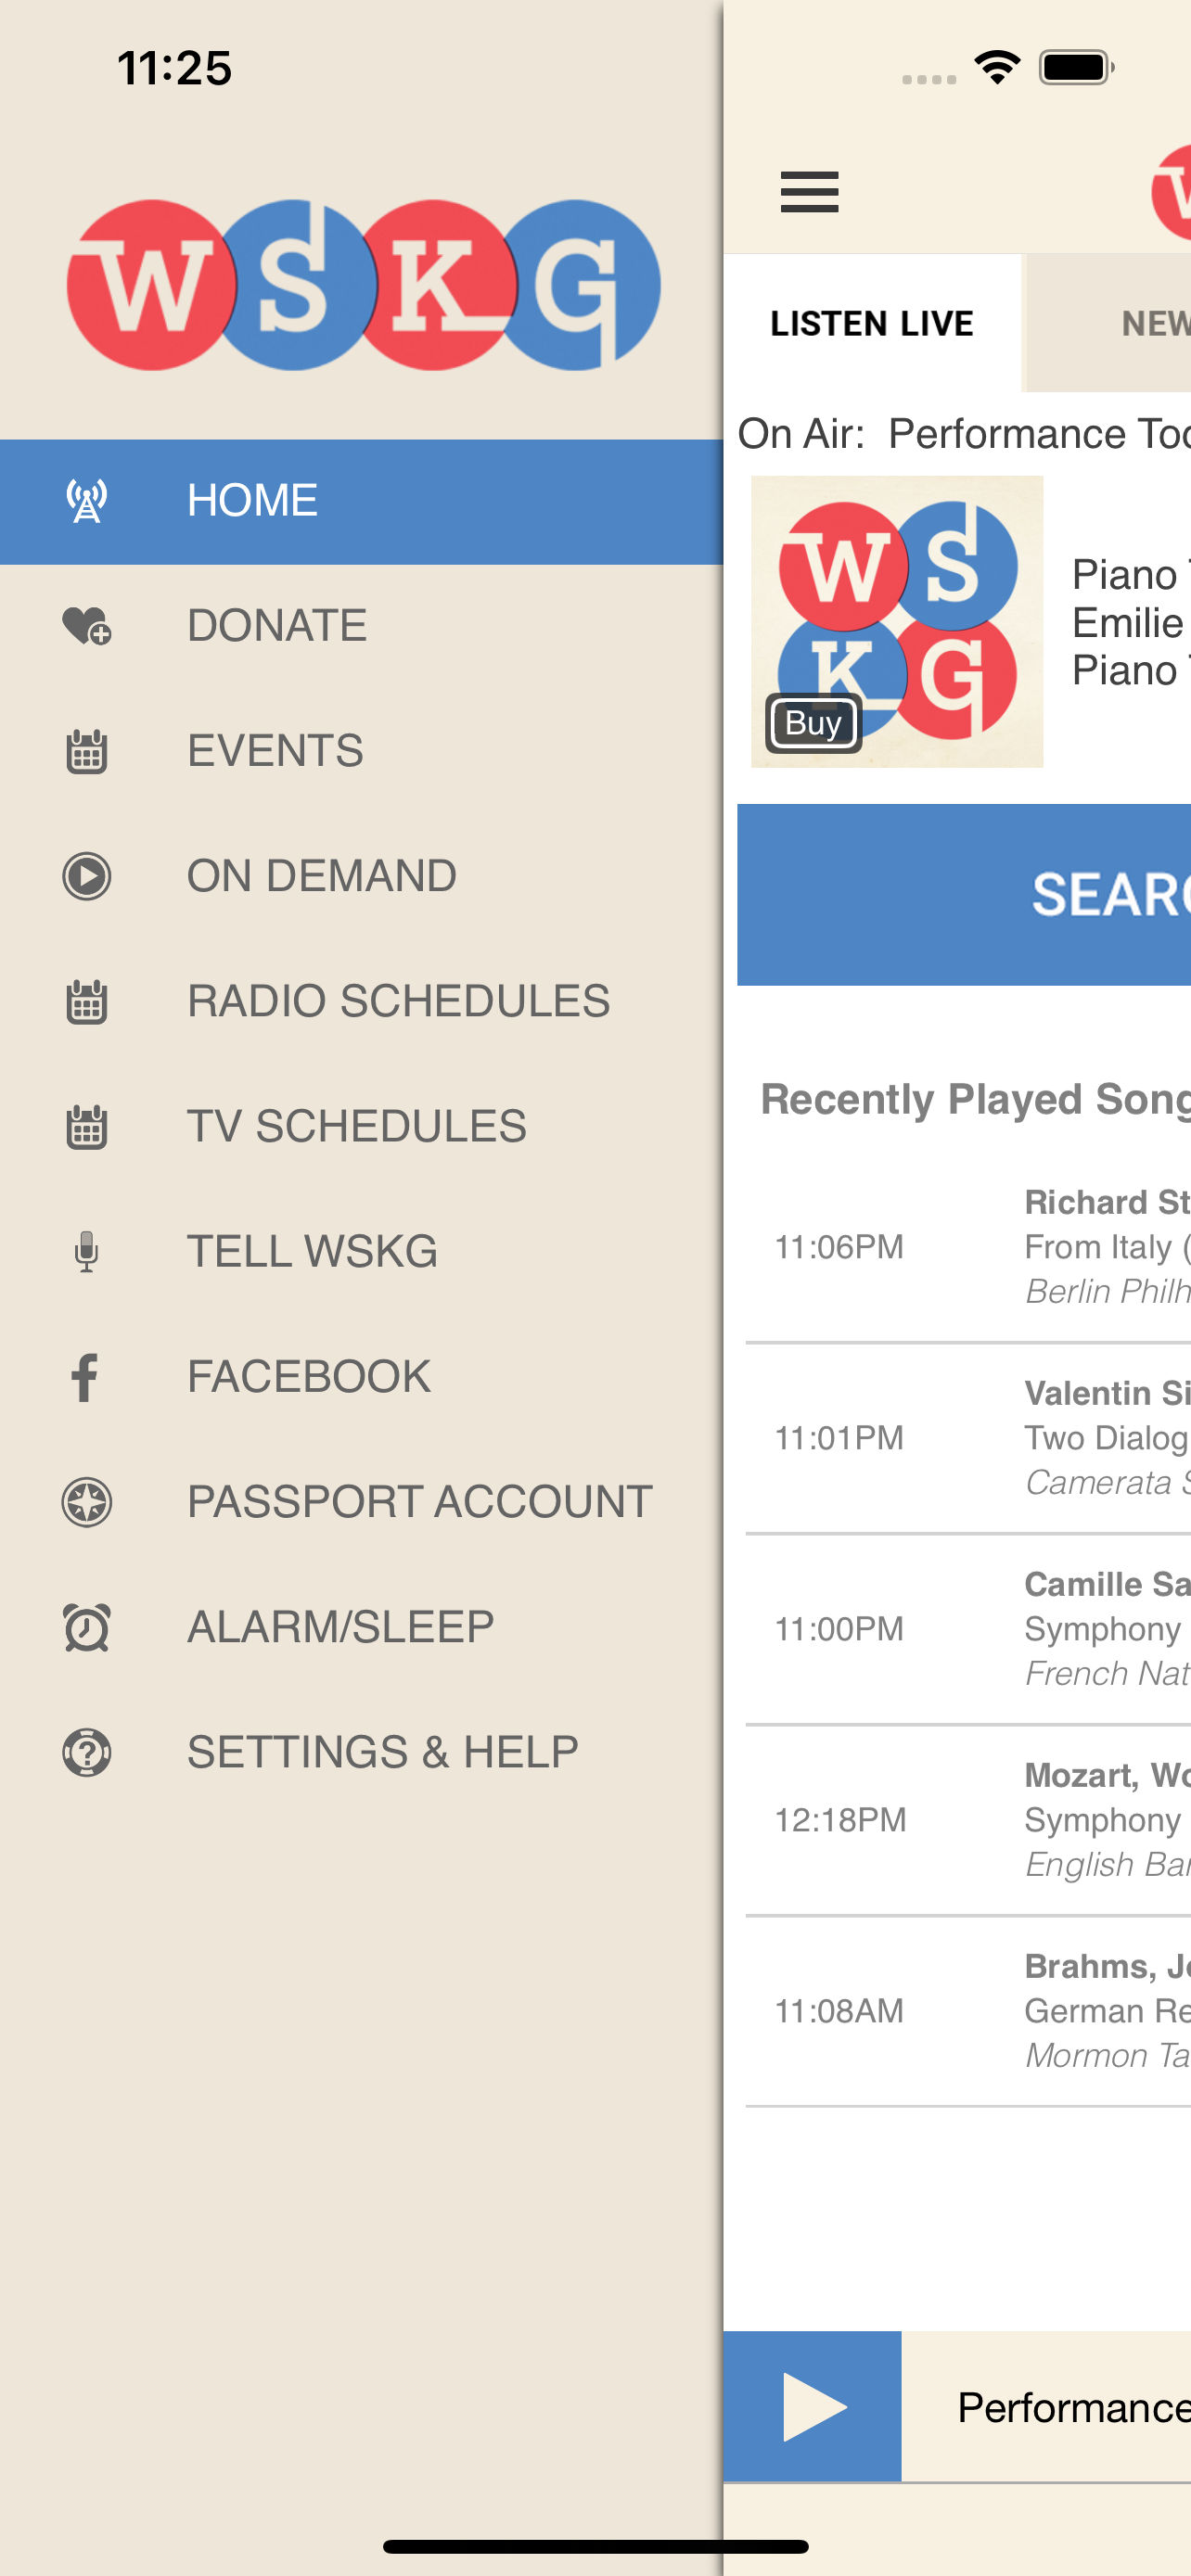Screen dimensions: 1191x2576
Task: Click the WSKG album art thumbnail
Action: coord(896,622)
